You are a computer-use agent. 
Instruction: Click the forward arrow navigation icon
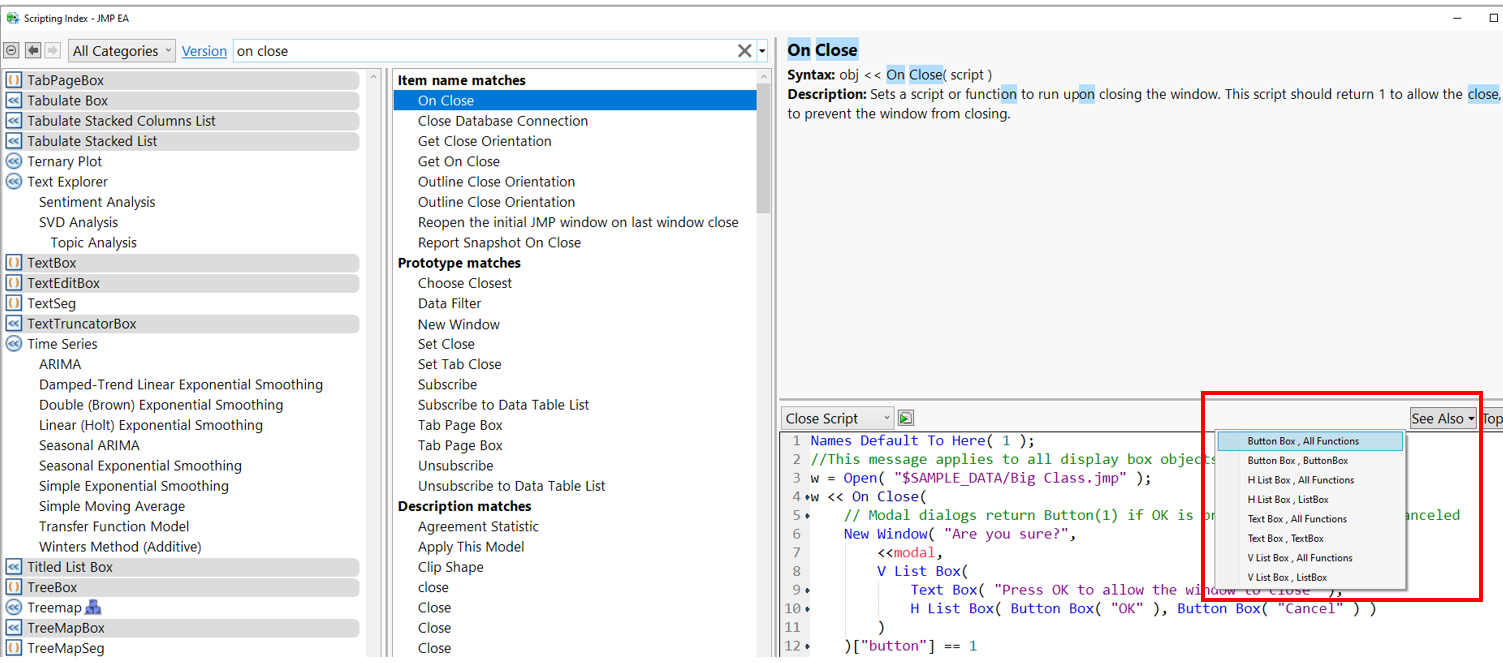point(52,51)
